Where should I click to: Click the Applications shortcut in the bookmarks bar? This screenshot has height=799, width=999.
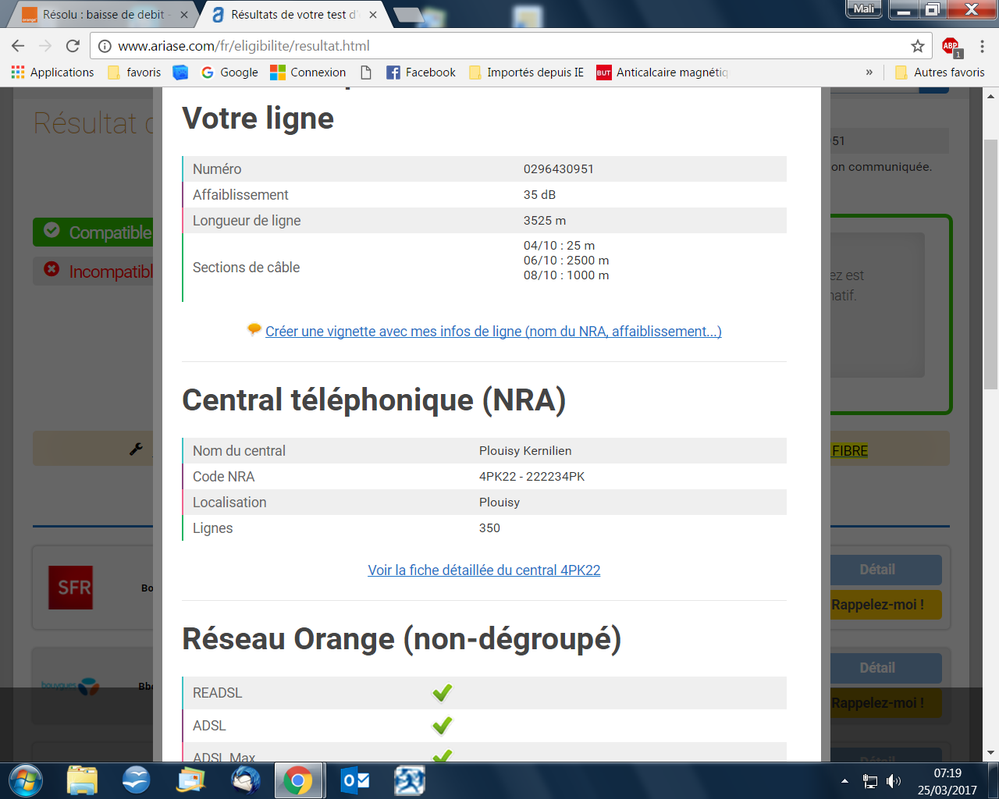click(x=52, y=72)
